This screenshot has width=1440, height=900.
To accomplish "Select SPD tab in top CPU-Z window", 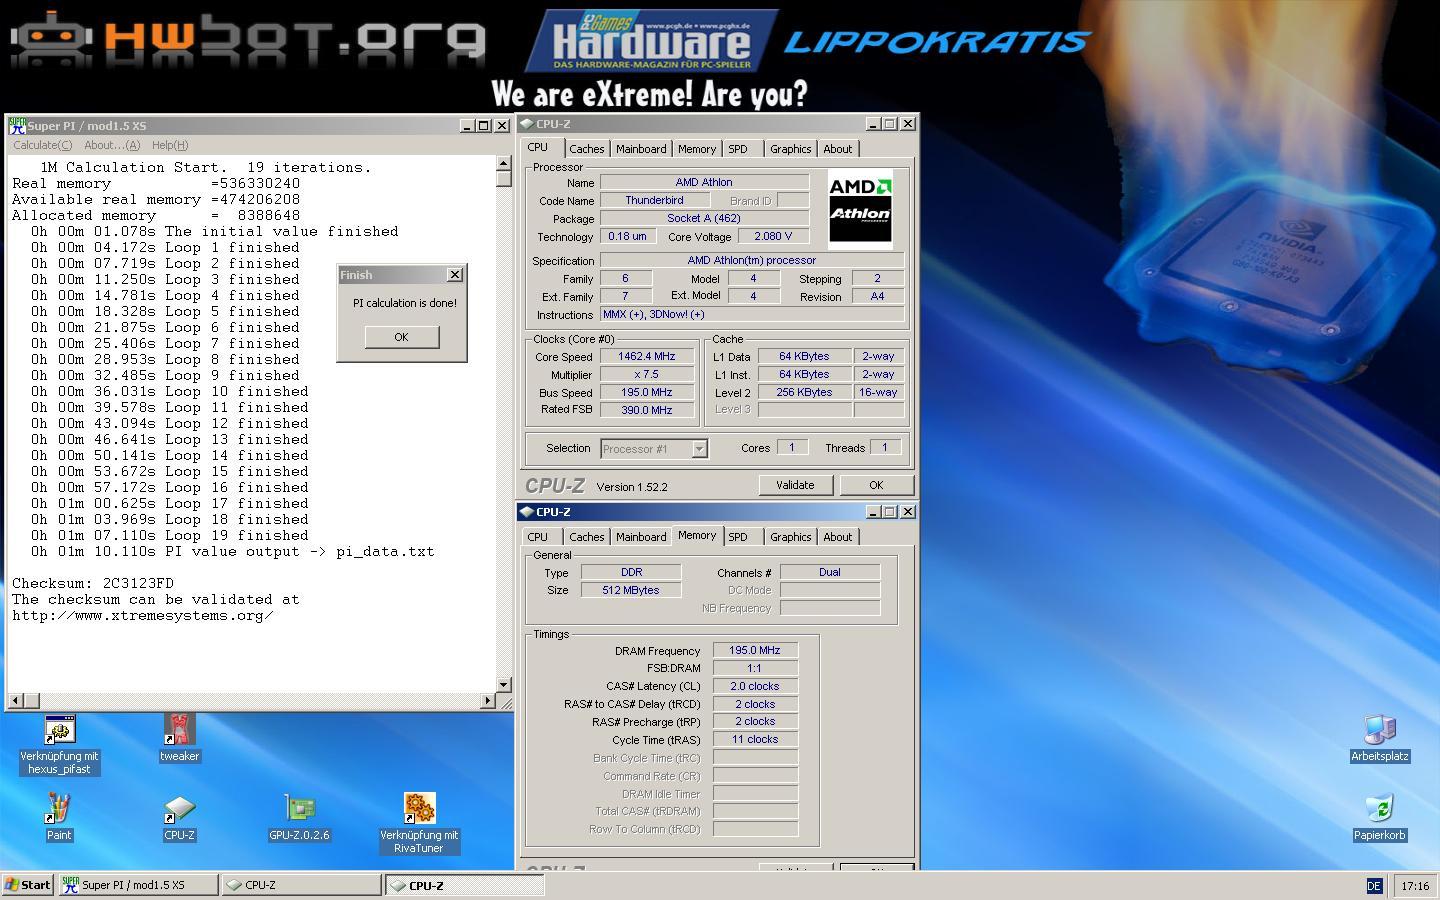I will (x=738, y=149).
